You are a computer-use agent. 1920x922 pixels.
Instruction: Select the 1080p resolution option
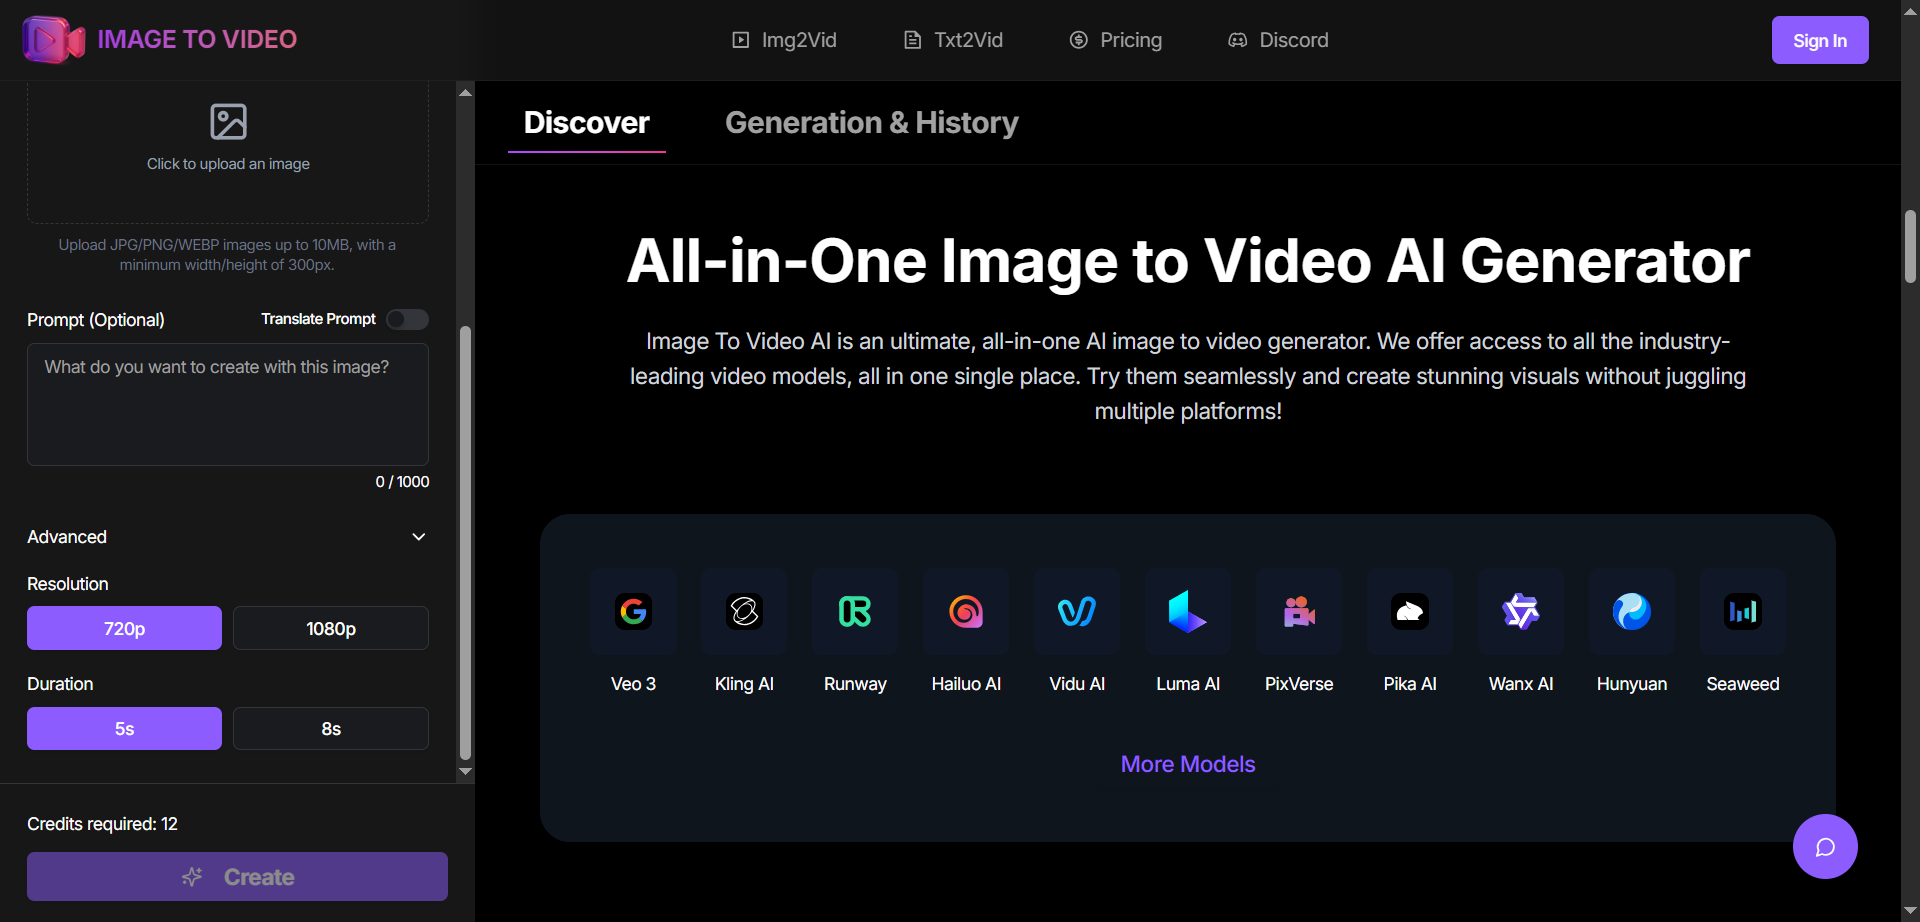coord(330,628)
